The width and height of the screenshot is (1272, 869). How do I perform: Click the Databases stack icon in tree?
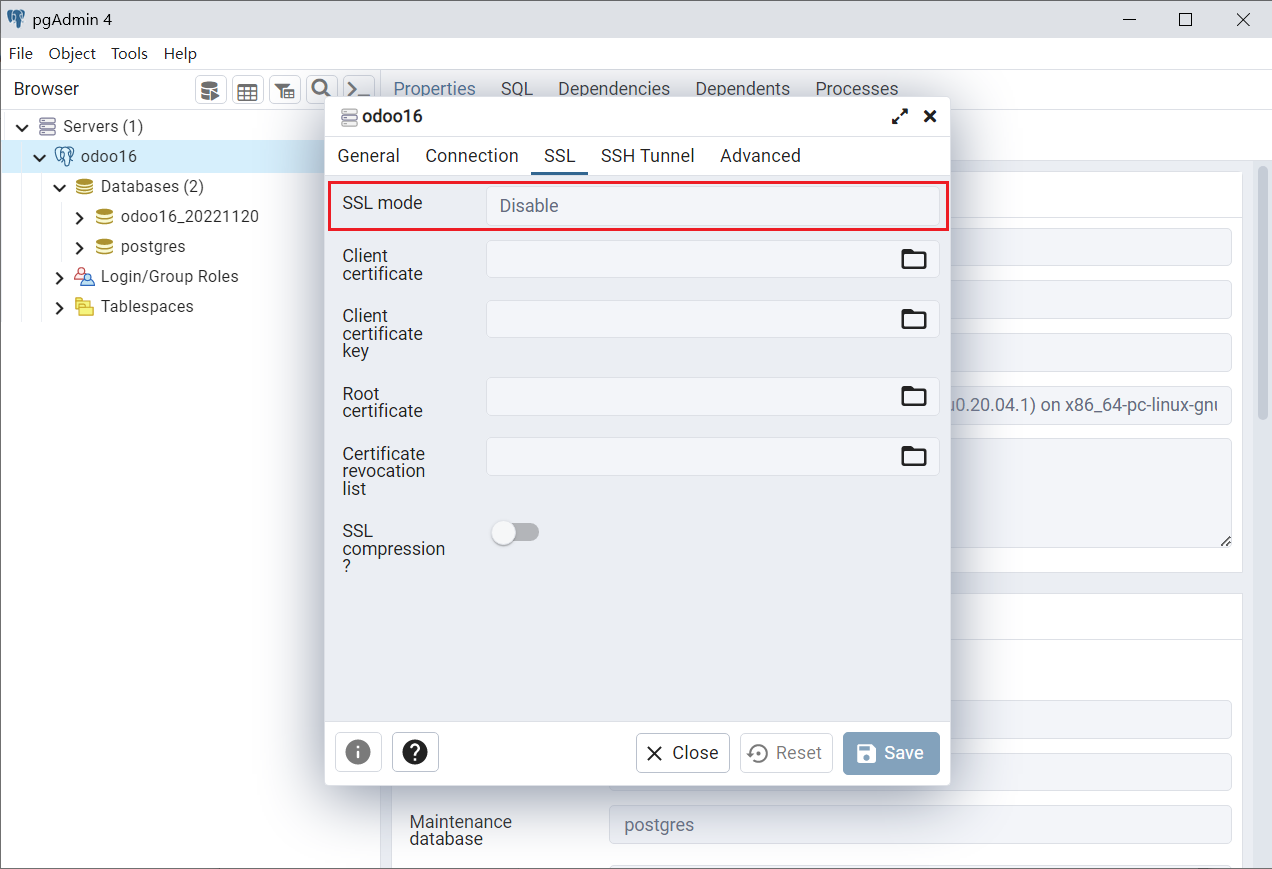pyautogui.click(x=84, y=186)
